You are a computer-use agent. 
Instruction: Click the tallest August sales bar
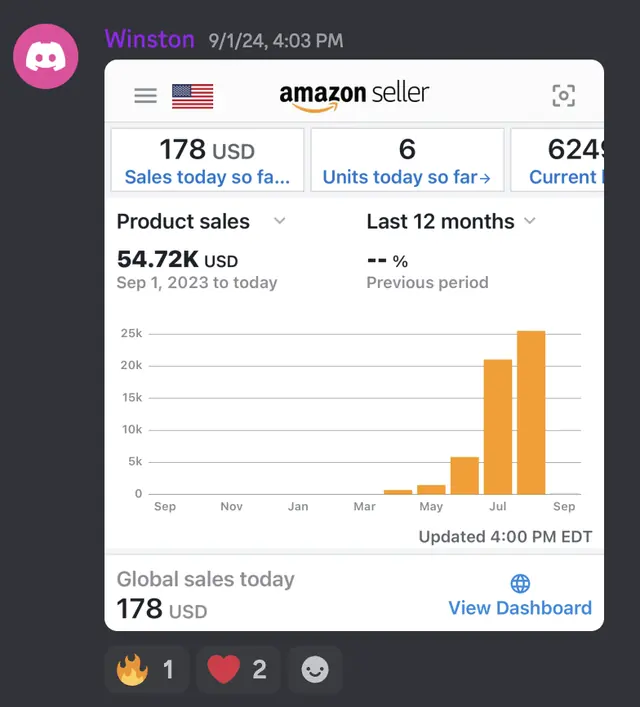531,413
